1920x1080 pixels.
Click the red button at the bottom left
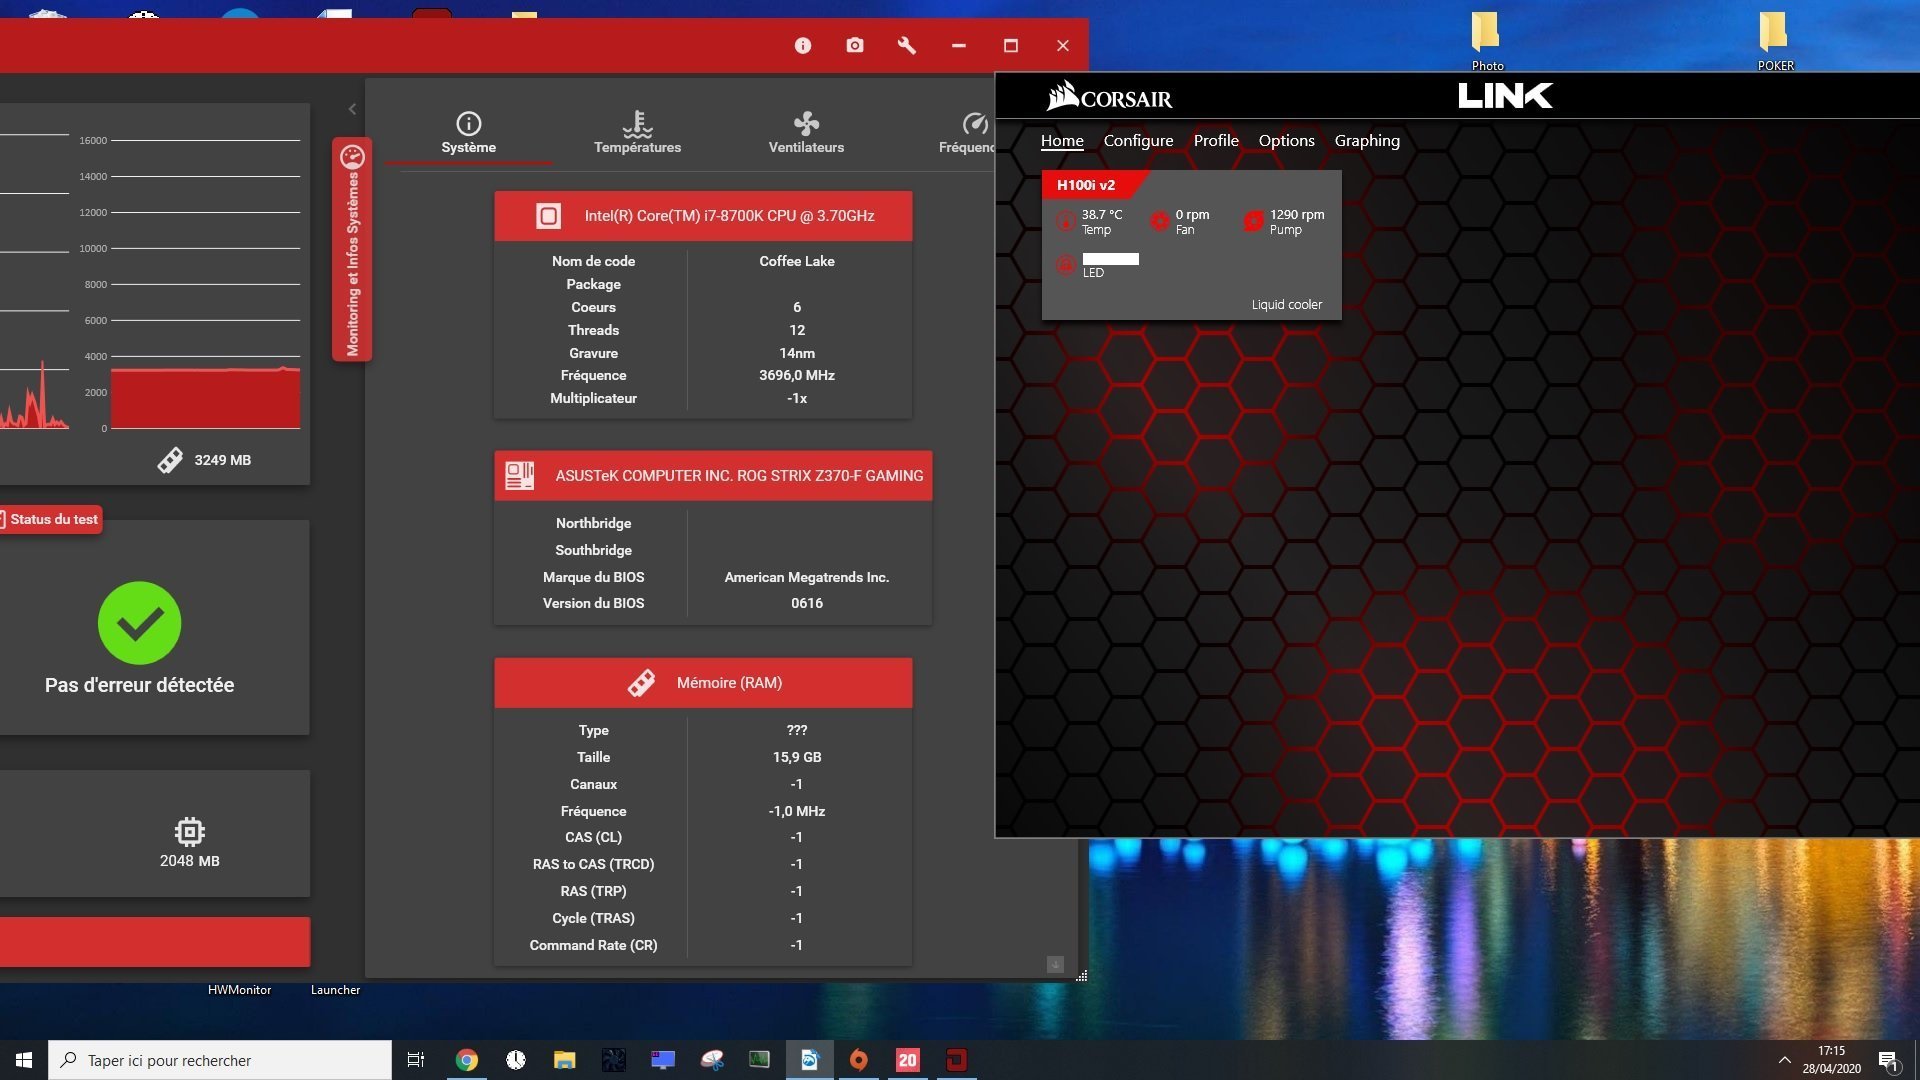click(155, 942)
